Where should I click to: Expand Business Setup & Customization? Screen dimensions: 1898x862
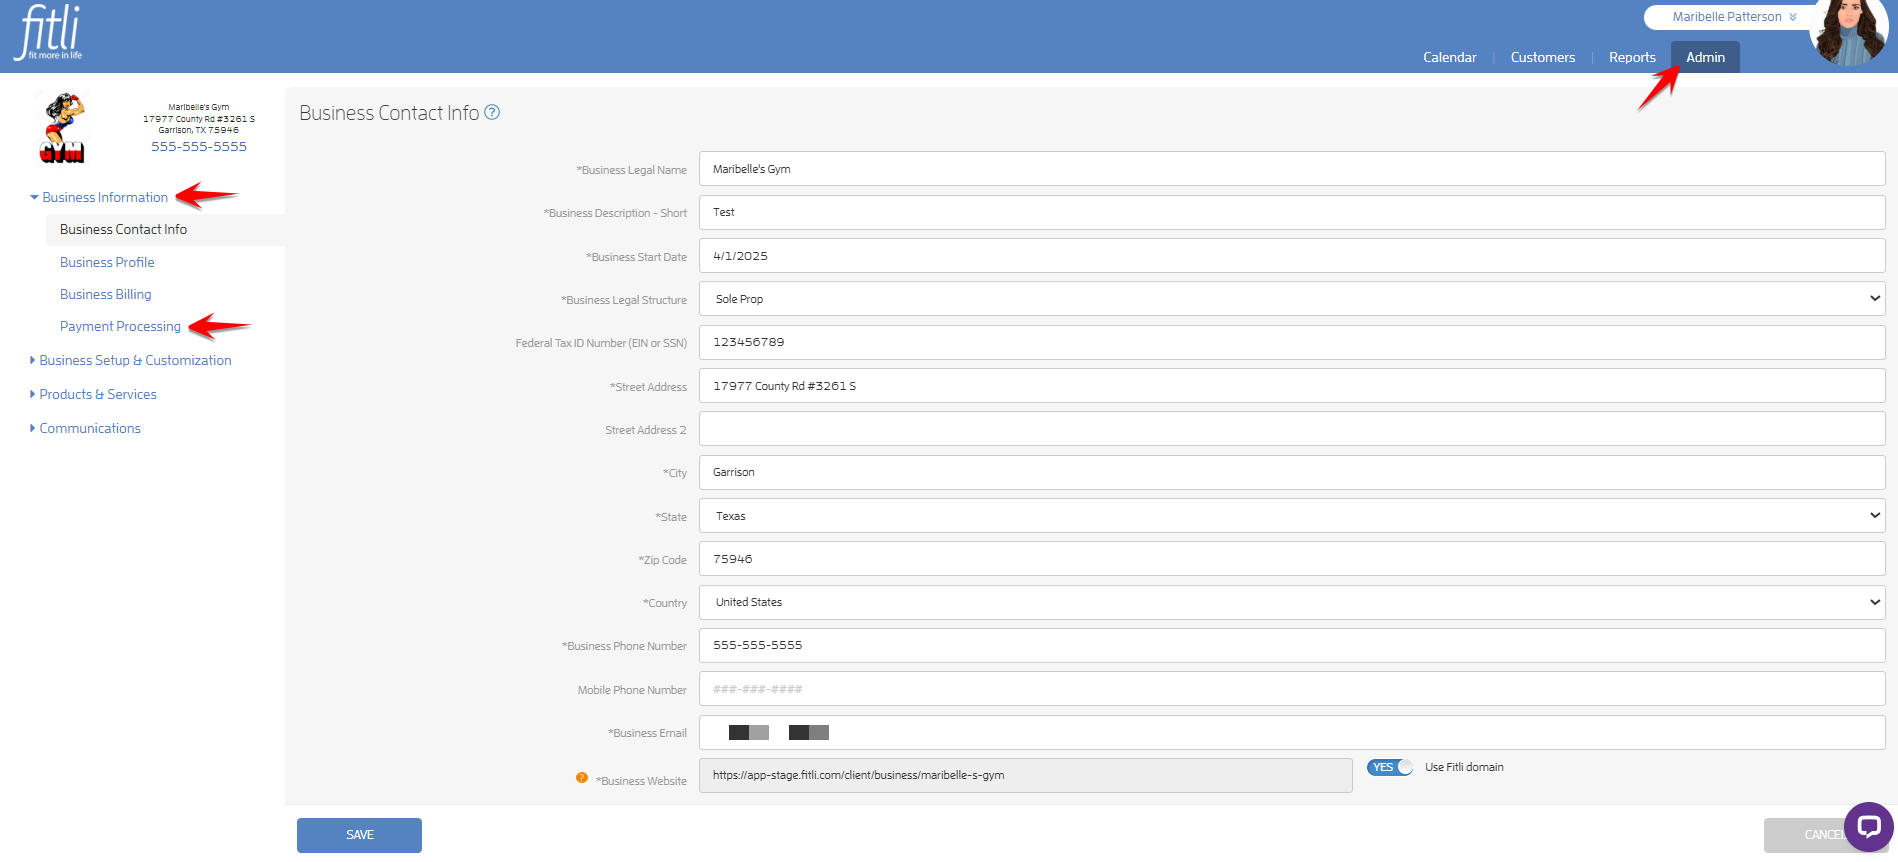[131, 360]
